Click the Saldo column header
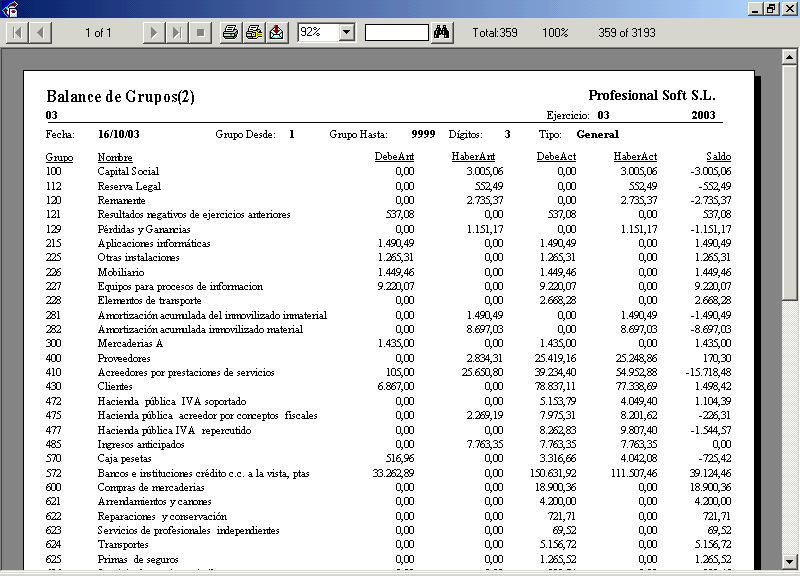800x576 pixels. coord(718,157)
